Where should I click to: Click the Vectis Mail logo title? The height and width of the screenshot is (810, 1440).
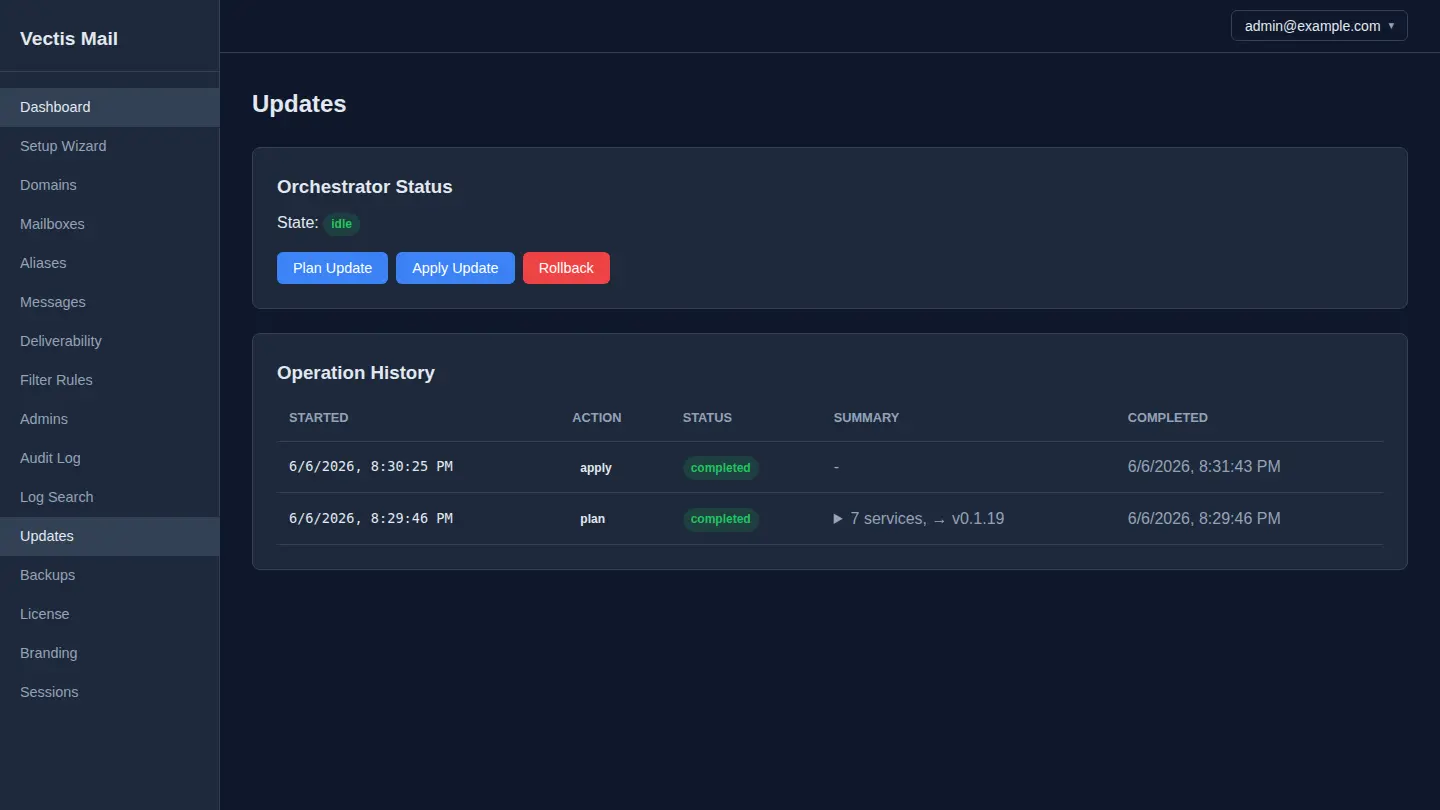(69, 39)
